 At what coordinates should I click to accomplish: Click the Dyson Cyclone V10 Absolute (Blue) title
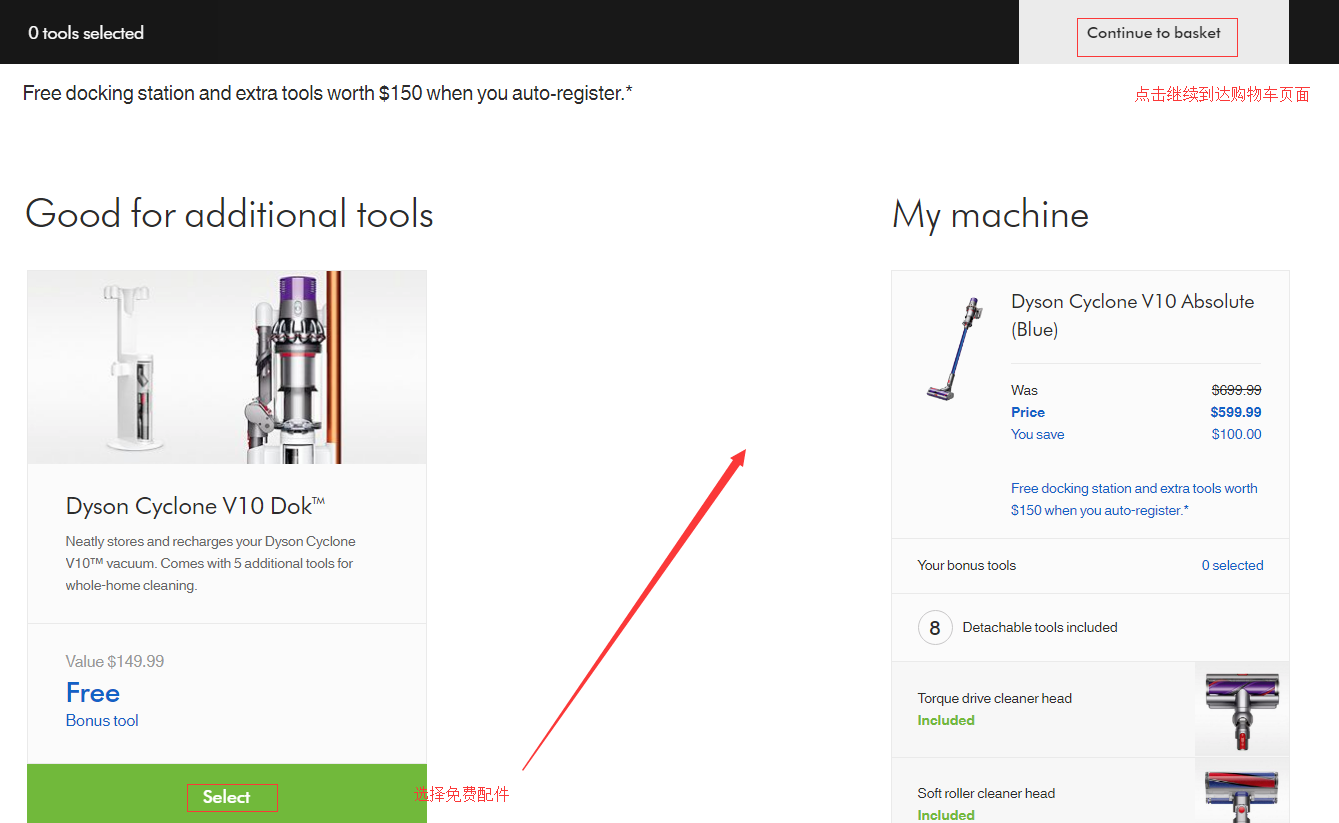pyautogui.click(x=1132, y=315)
